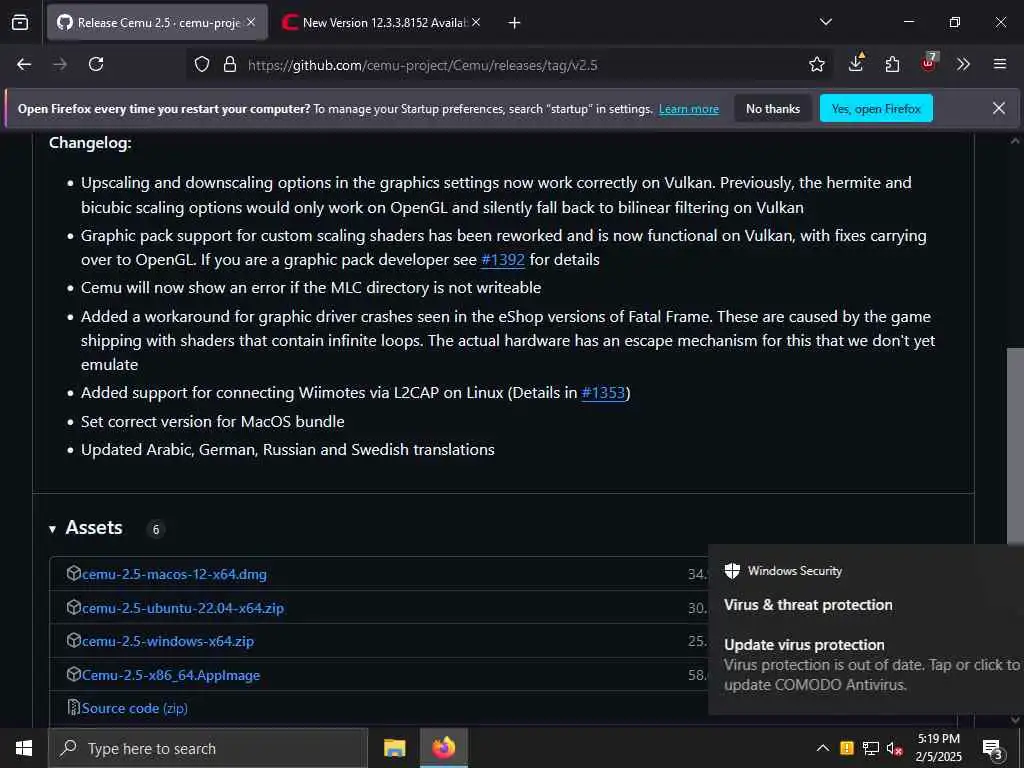Open the Firefox View pinned tab icon
This screenshot has width=1024, height=768.
point(20,22)
